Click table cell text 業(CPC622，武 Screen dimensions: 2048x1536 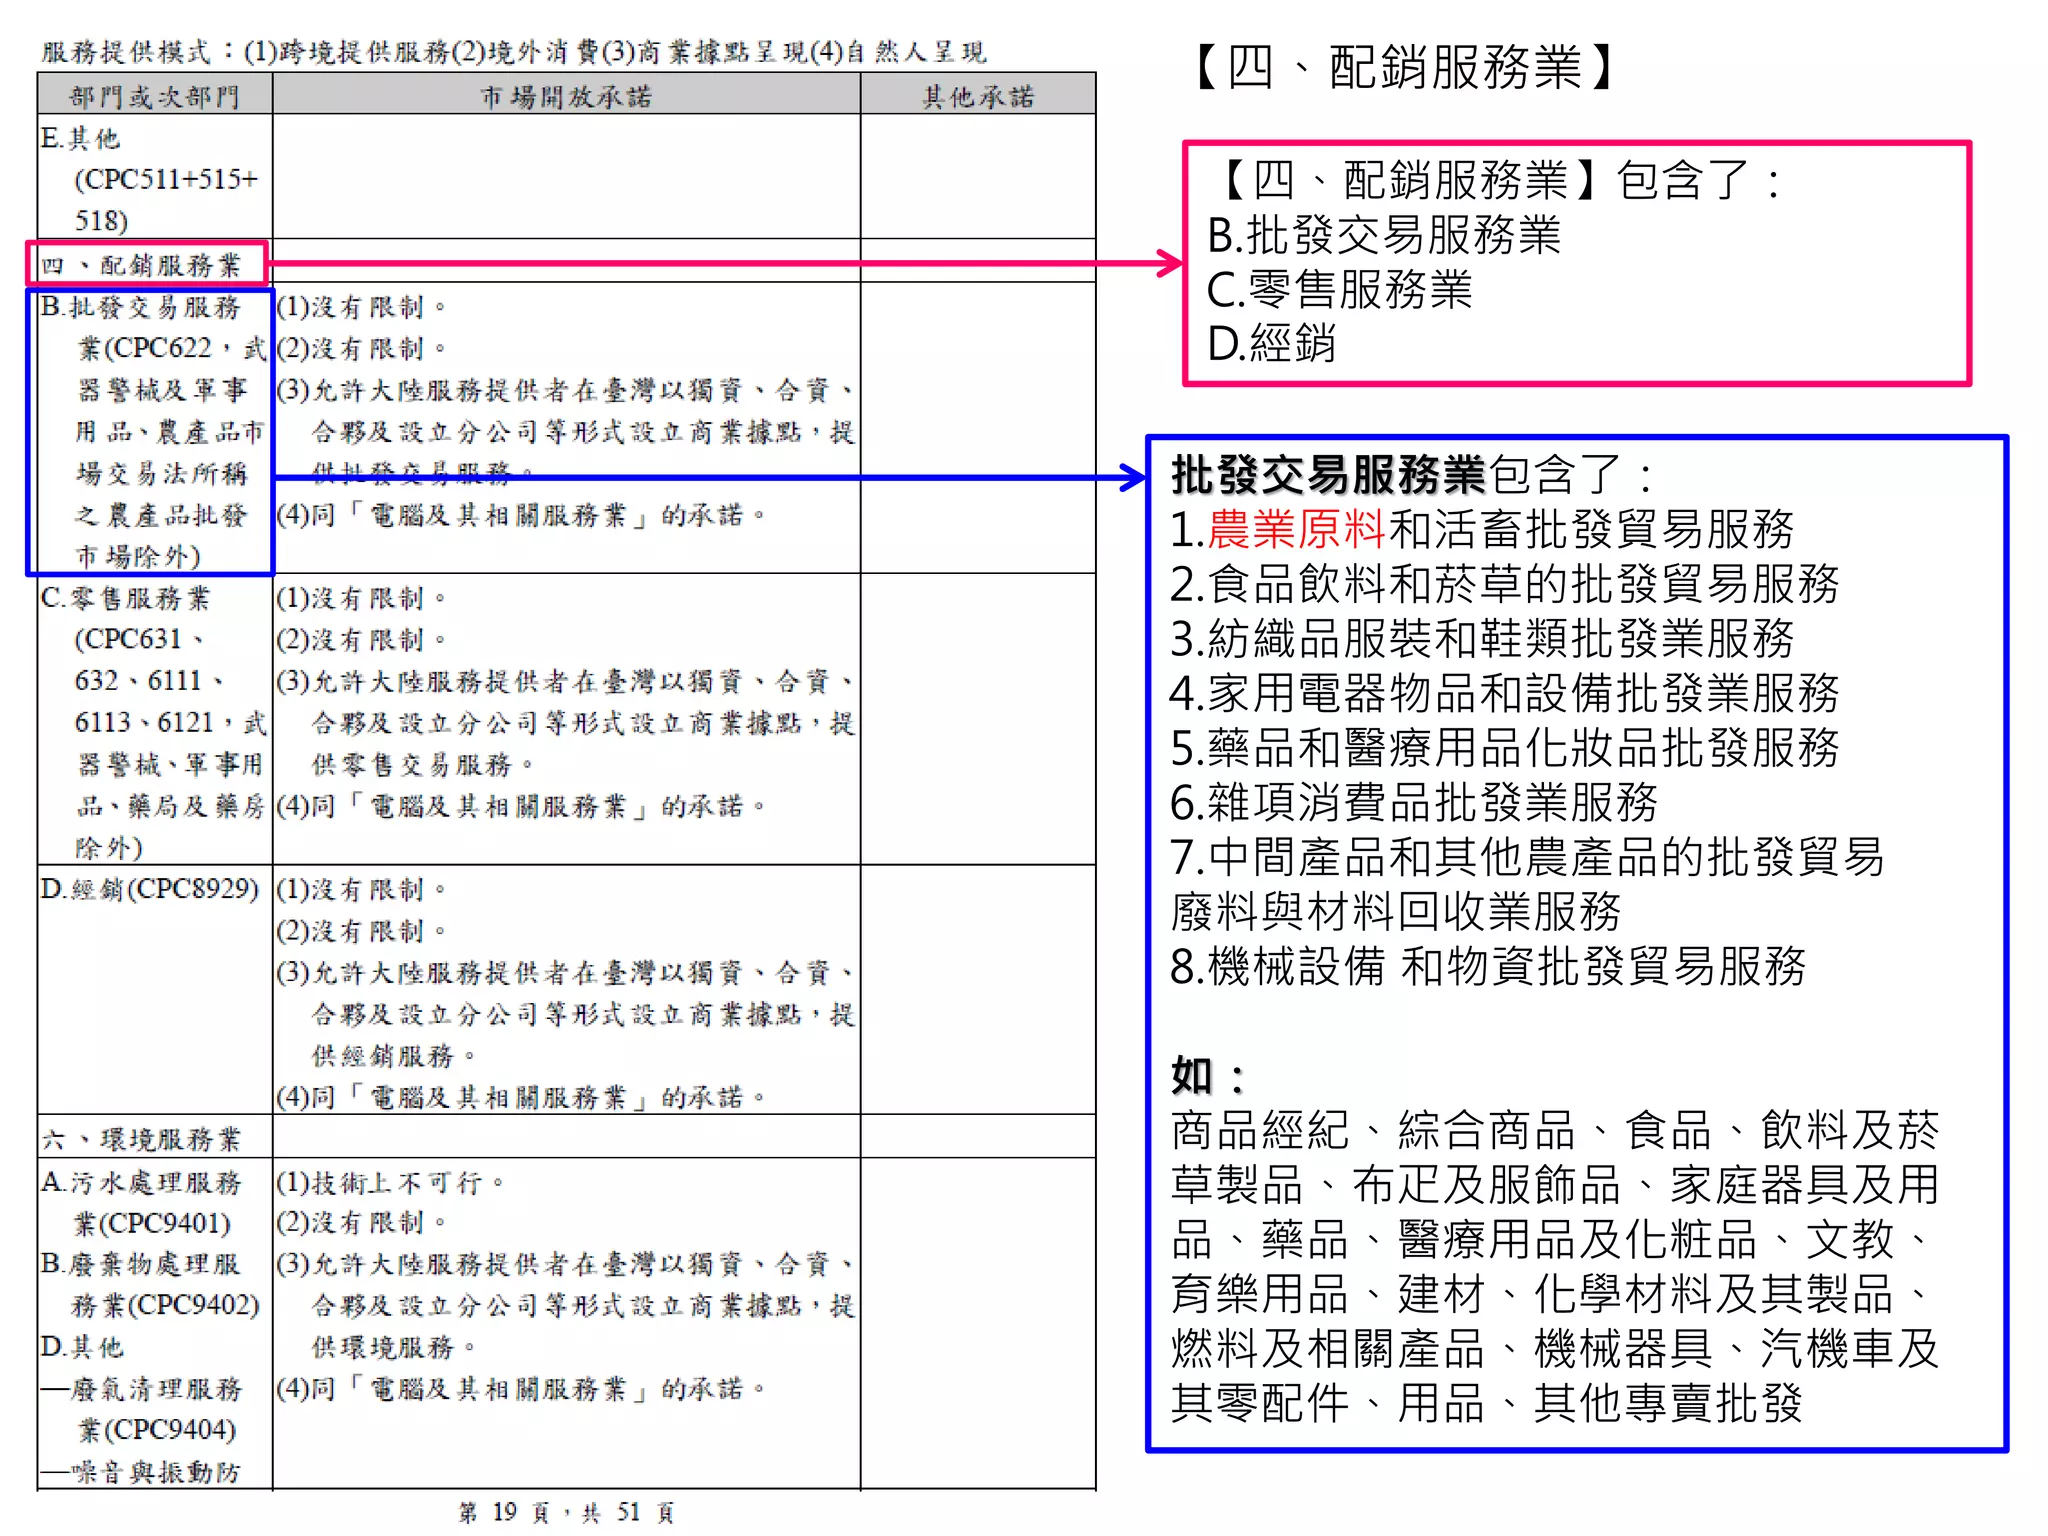coord(172,348)
